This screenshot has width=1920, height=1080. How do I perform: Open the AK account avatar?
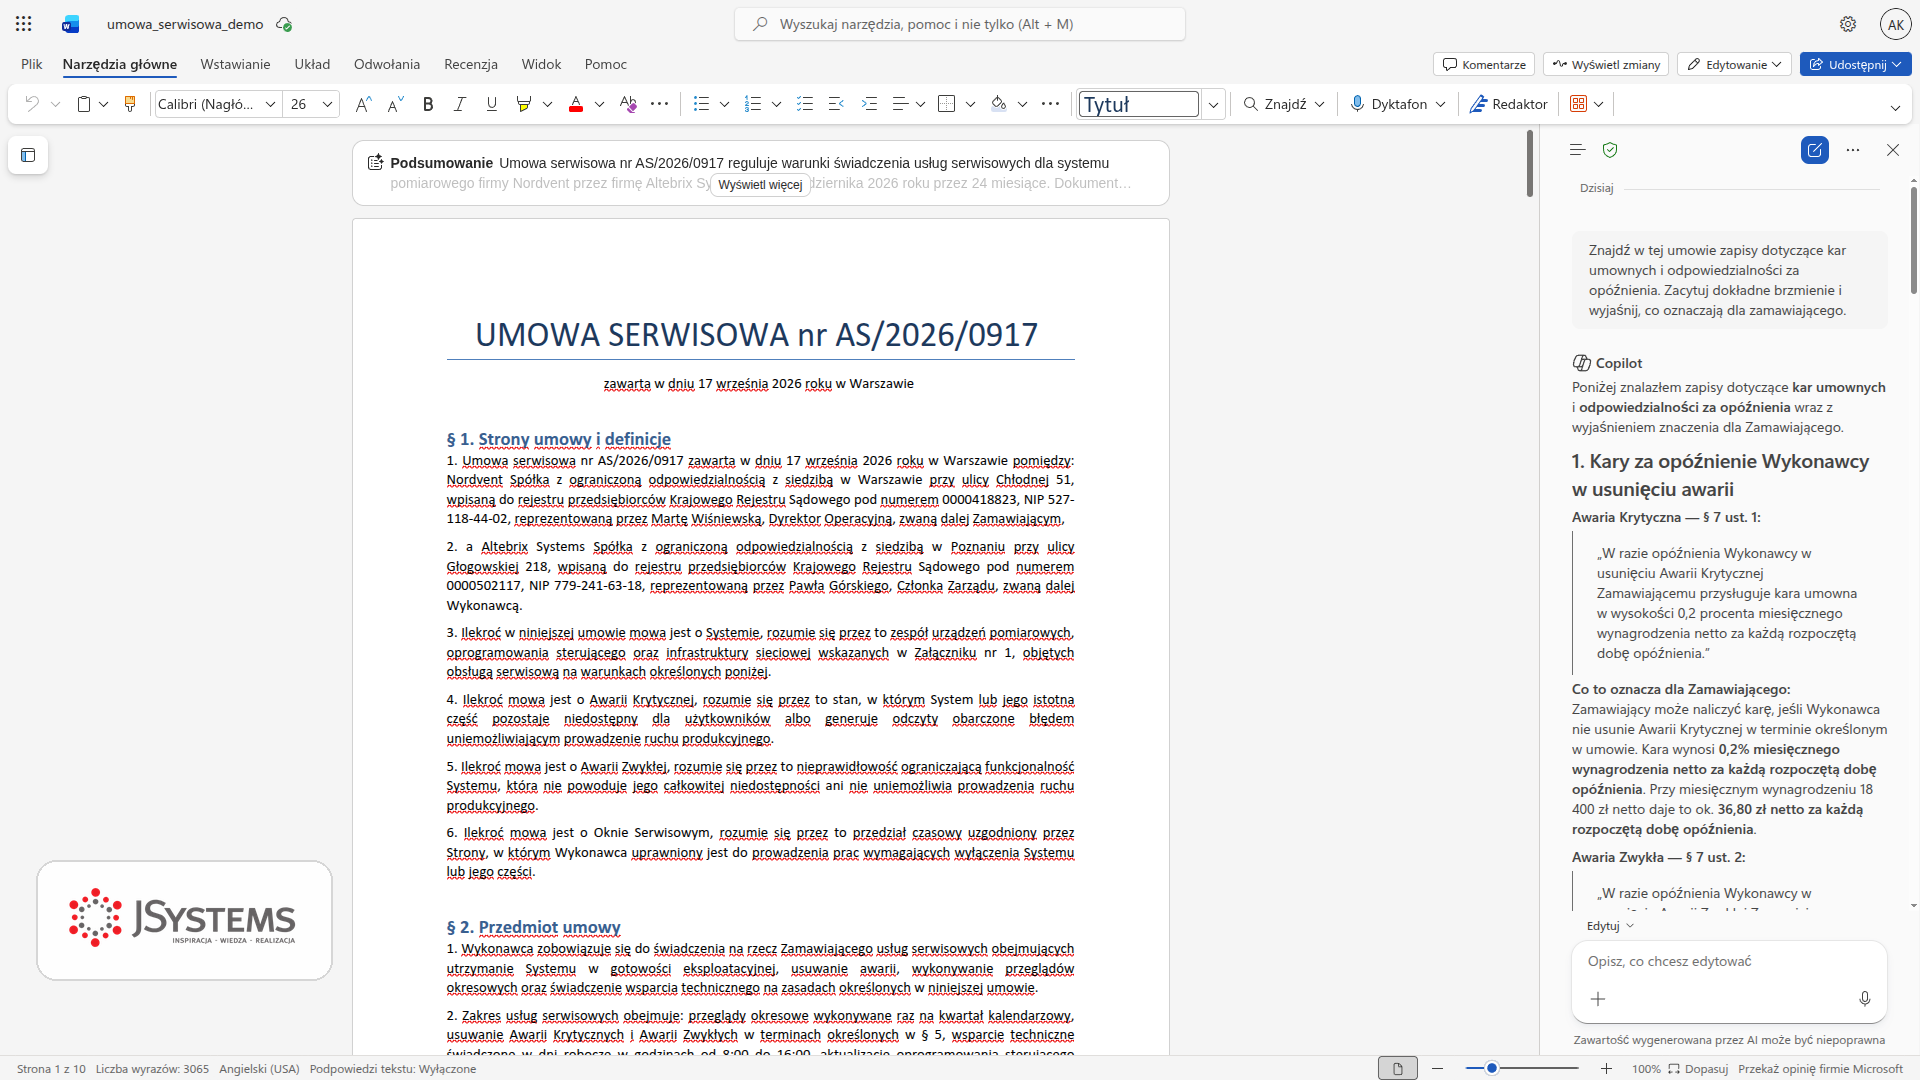(1895, 24)
